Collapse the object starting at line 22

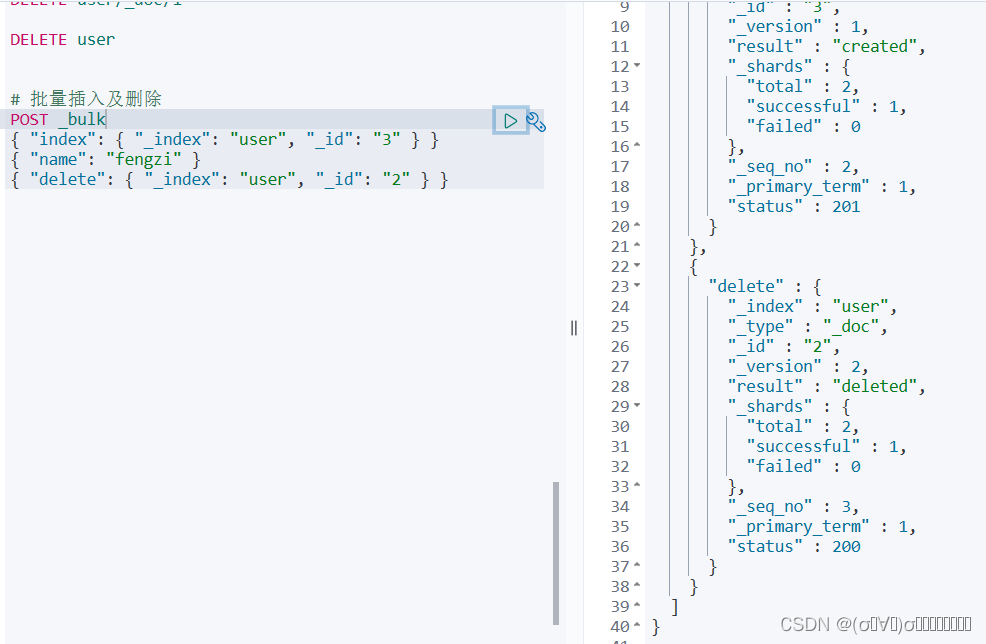pos(637,265)
